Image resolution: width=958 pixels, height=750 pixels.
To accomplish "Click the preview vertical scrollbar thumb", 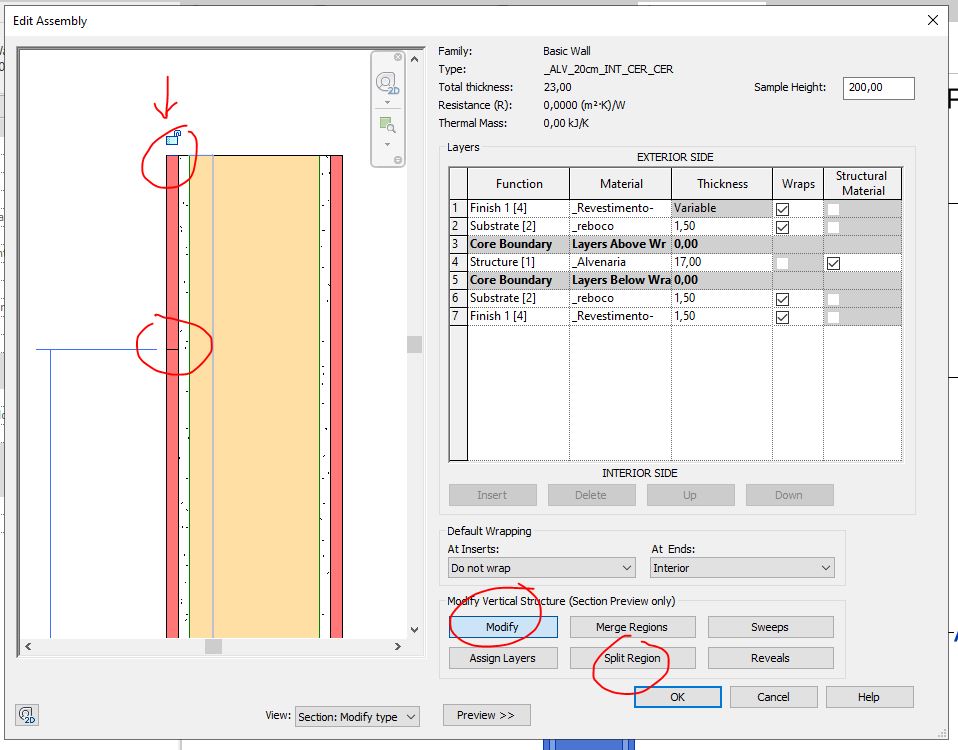I will point(414,344).
